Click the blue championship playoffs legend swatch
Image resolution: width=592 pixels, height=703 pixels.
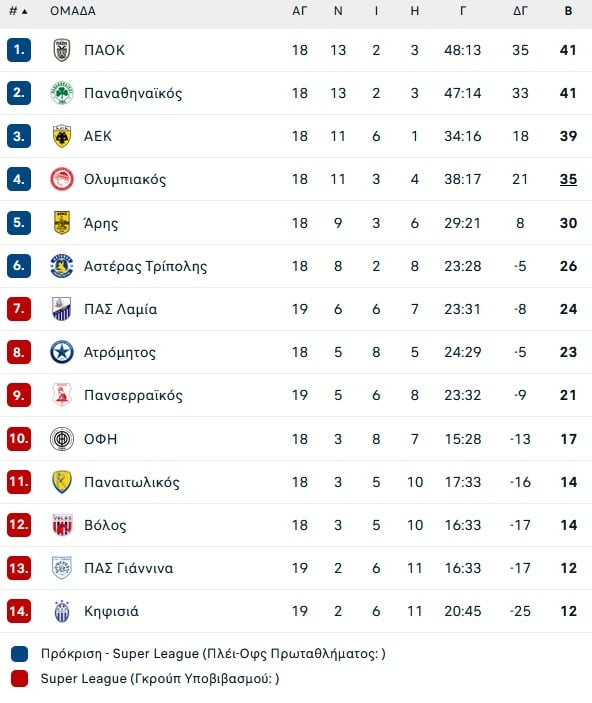[19, 654]
